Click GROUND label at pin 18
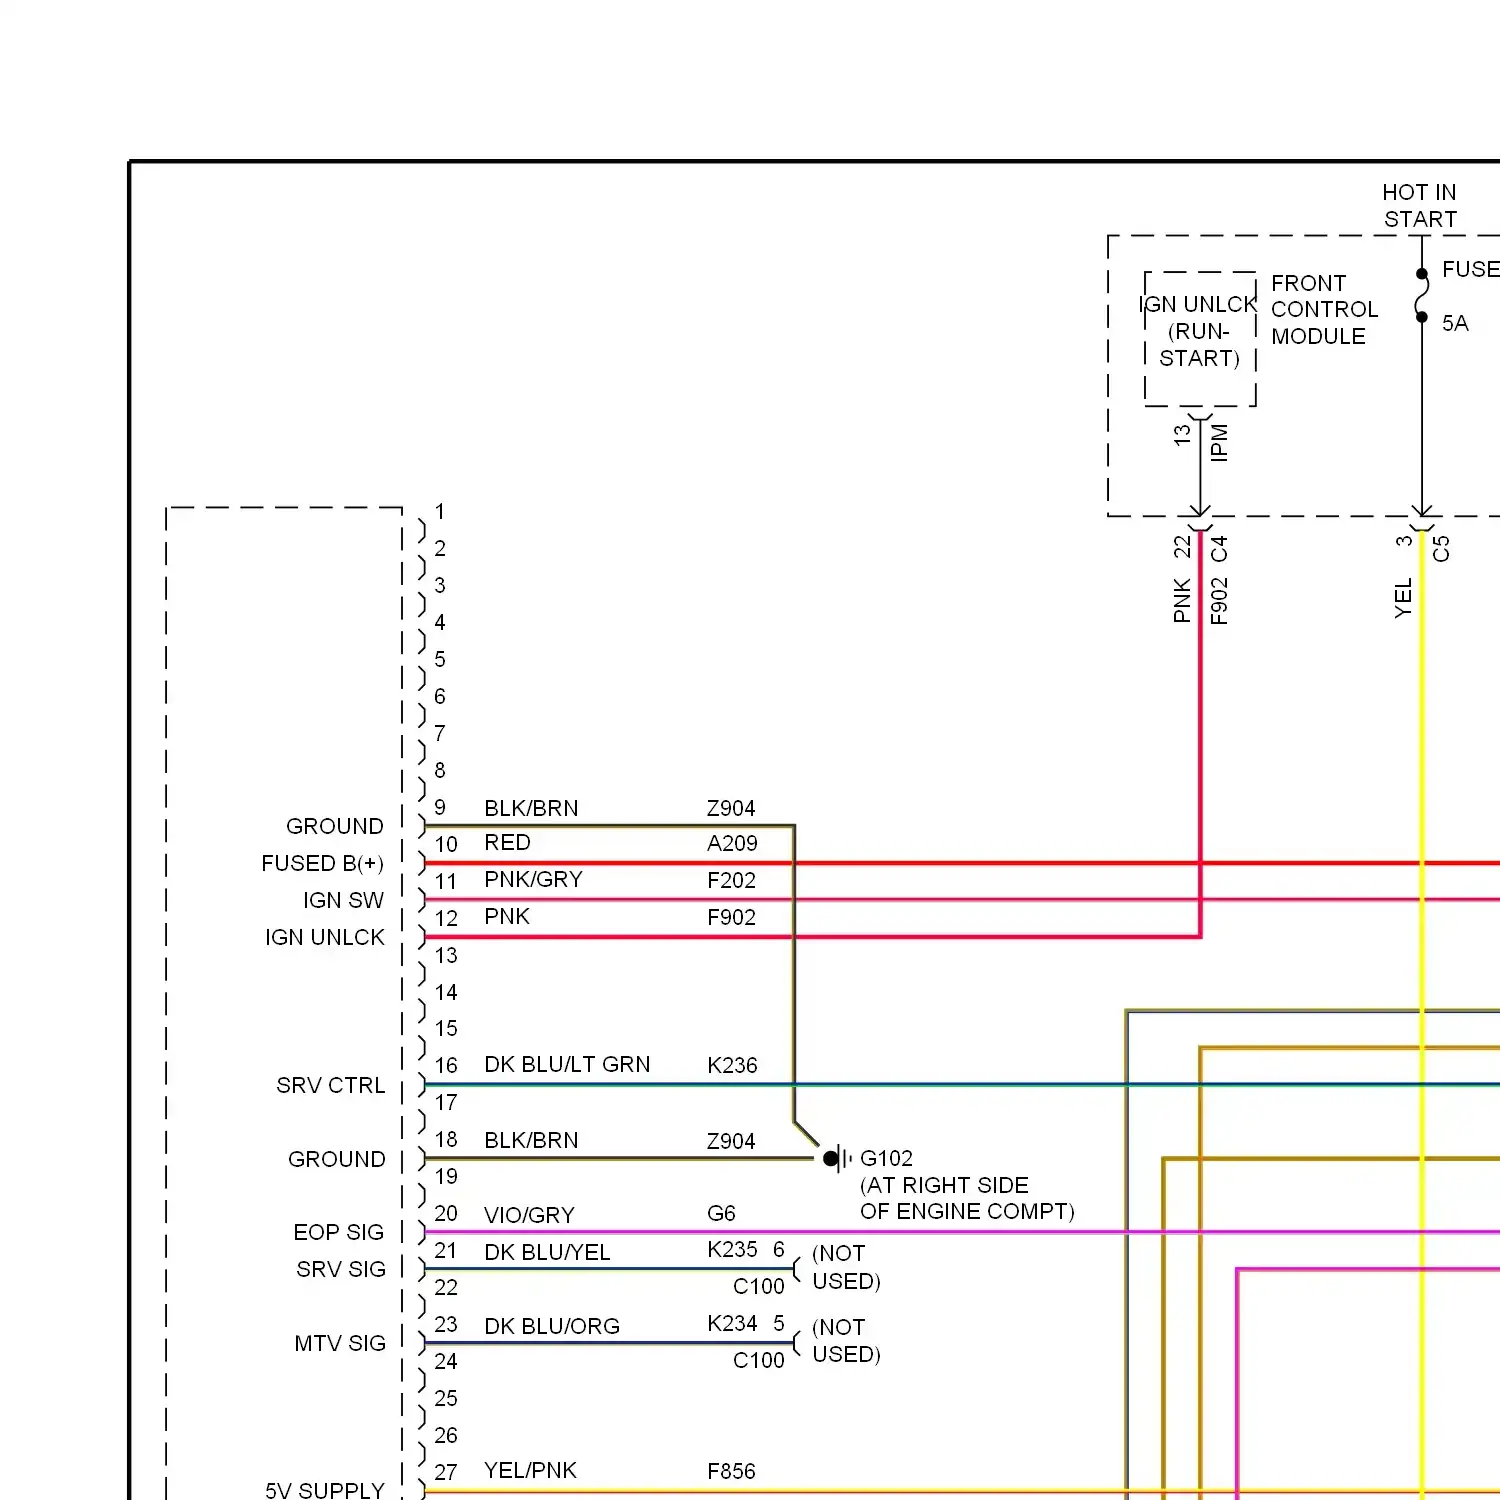This screenshot has height=1500, width=1500. tap(336, 1159)
